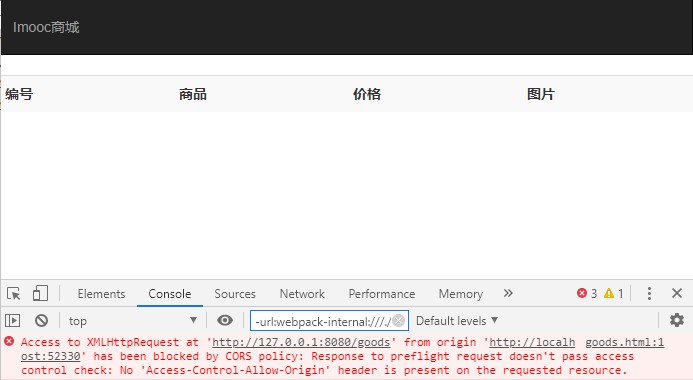Switch to the Console tab
693x380 pixels.
[170, 294]
